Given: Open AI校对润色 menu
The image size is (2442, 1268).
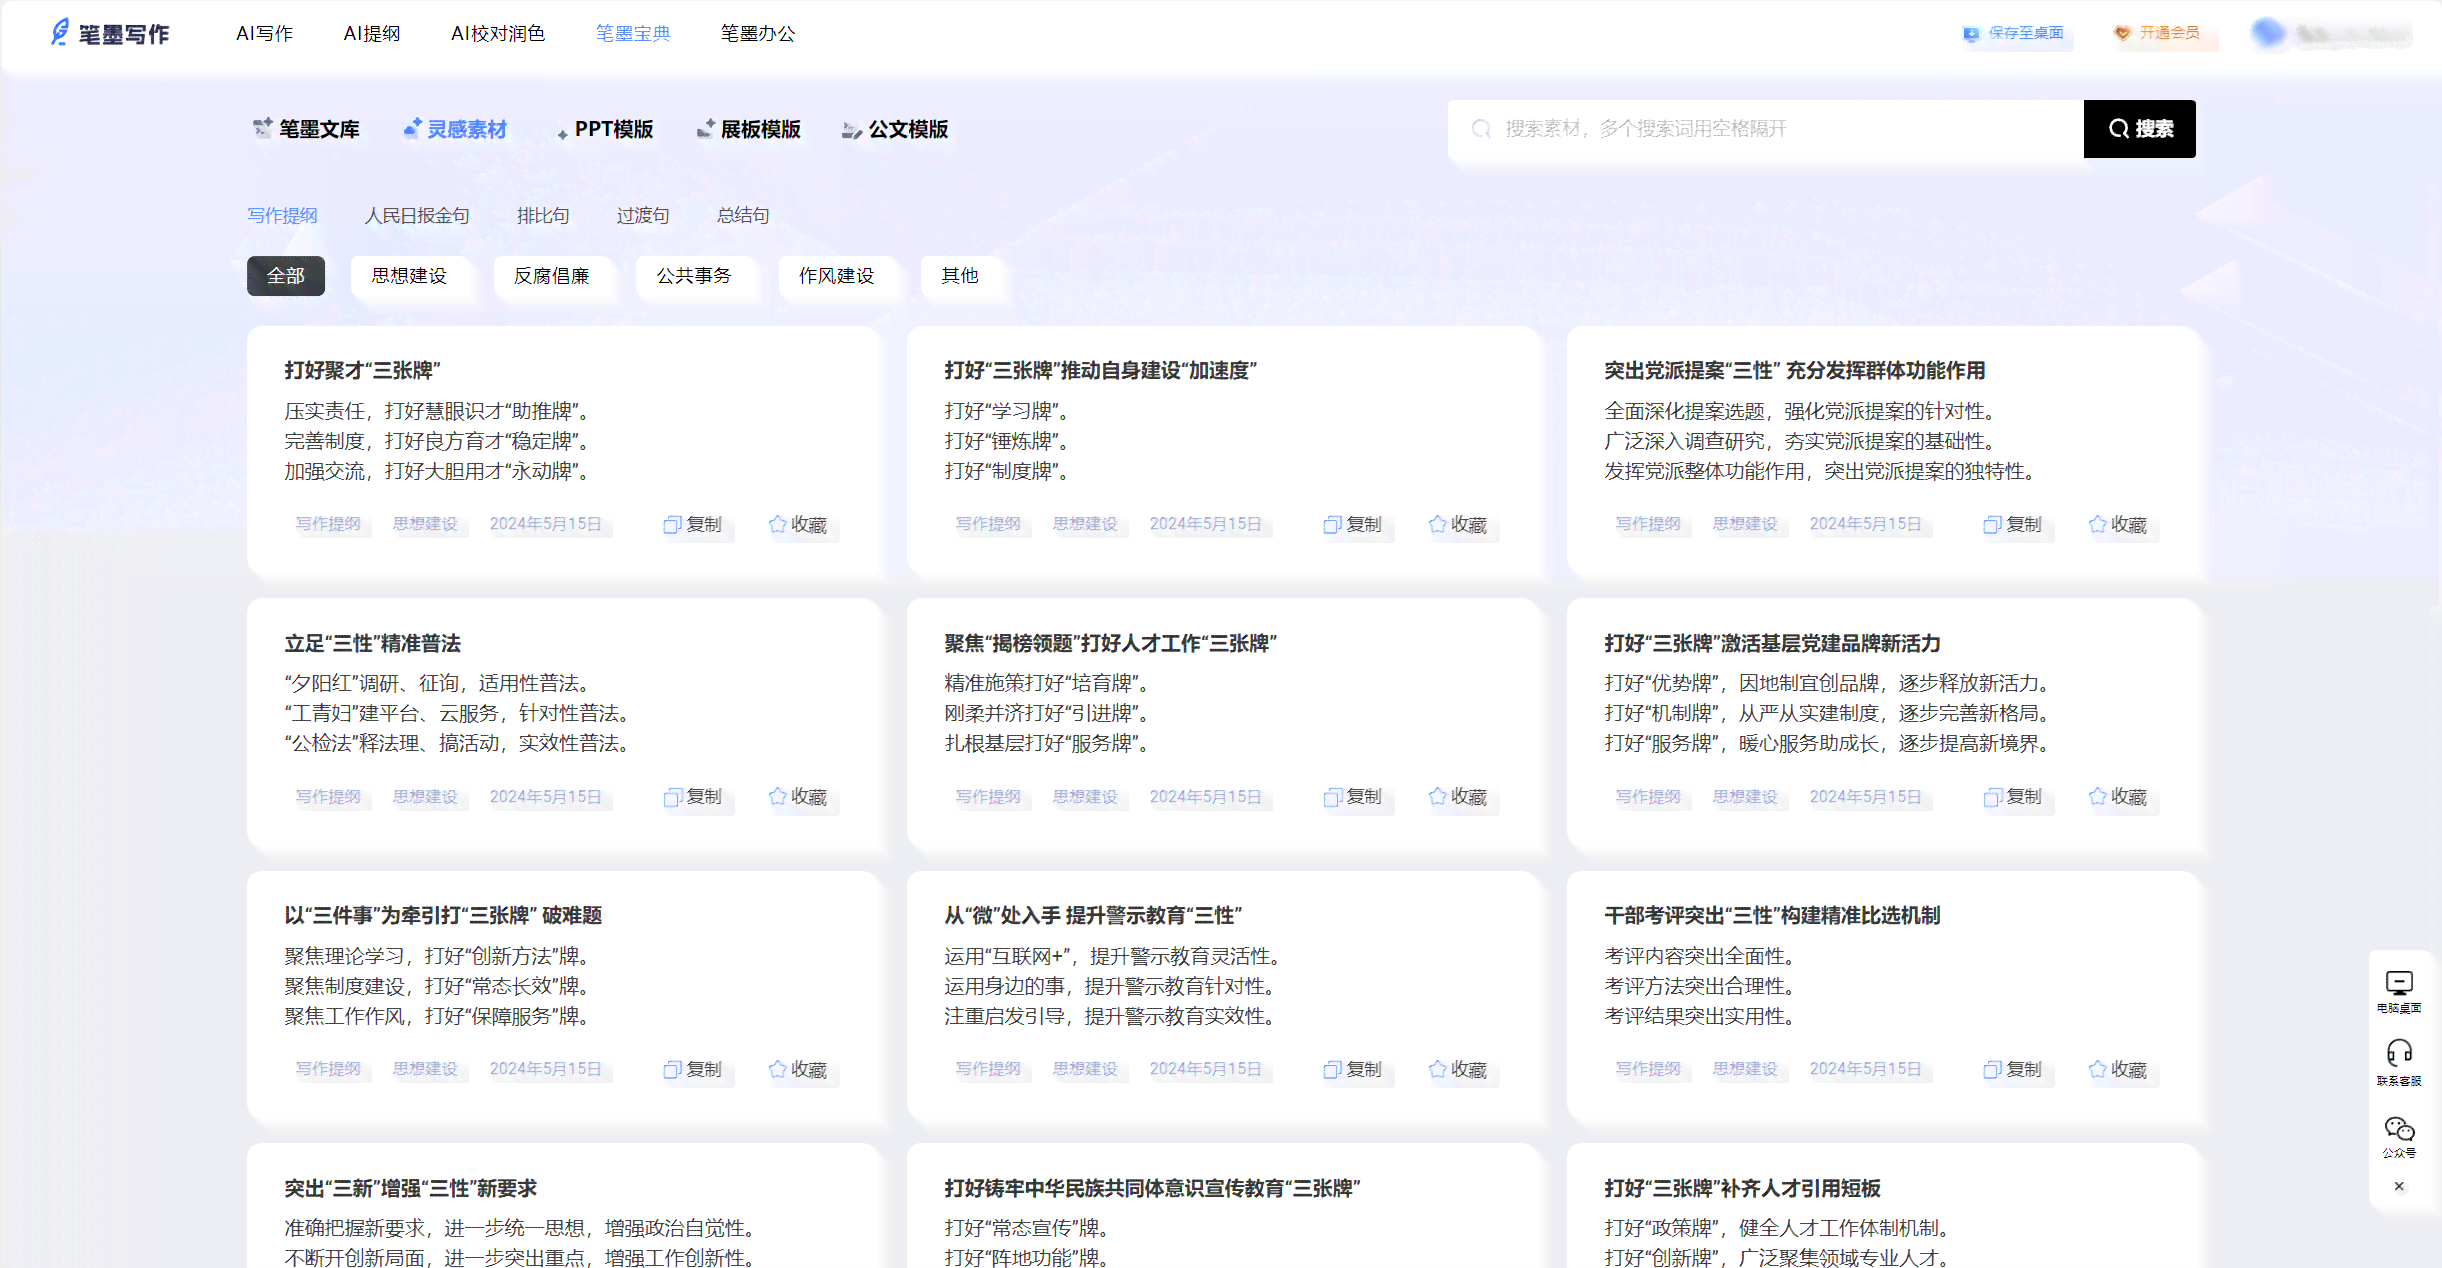Looking at the screenshot, I should (x=497, y=33).
